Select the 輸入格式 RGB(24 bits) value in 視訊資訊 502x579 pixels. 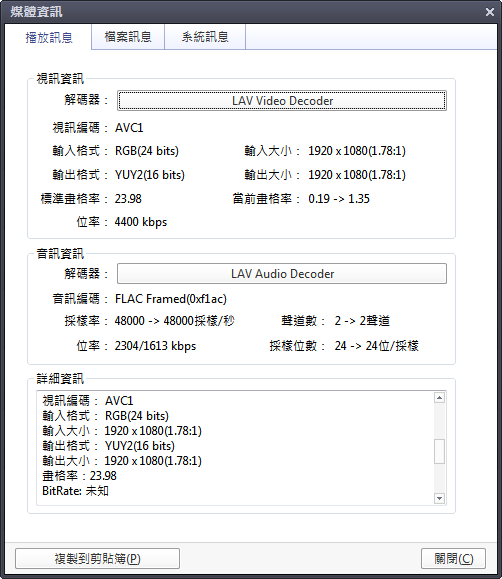(x=147, y=151)
